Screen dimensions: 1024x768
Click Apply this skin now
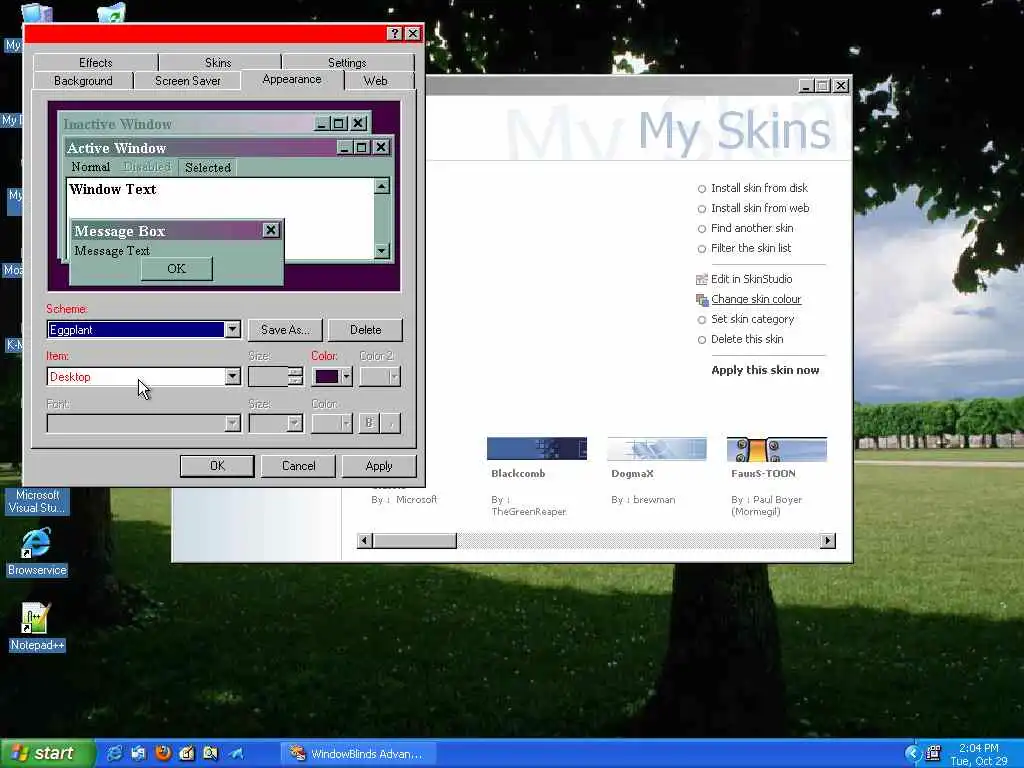[765, 370]
